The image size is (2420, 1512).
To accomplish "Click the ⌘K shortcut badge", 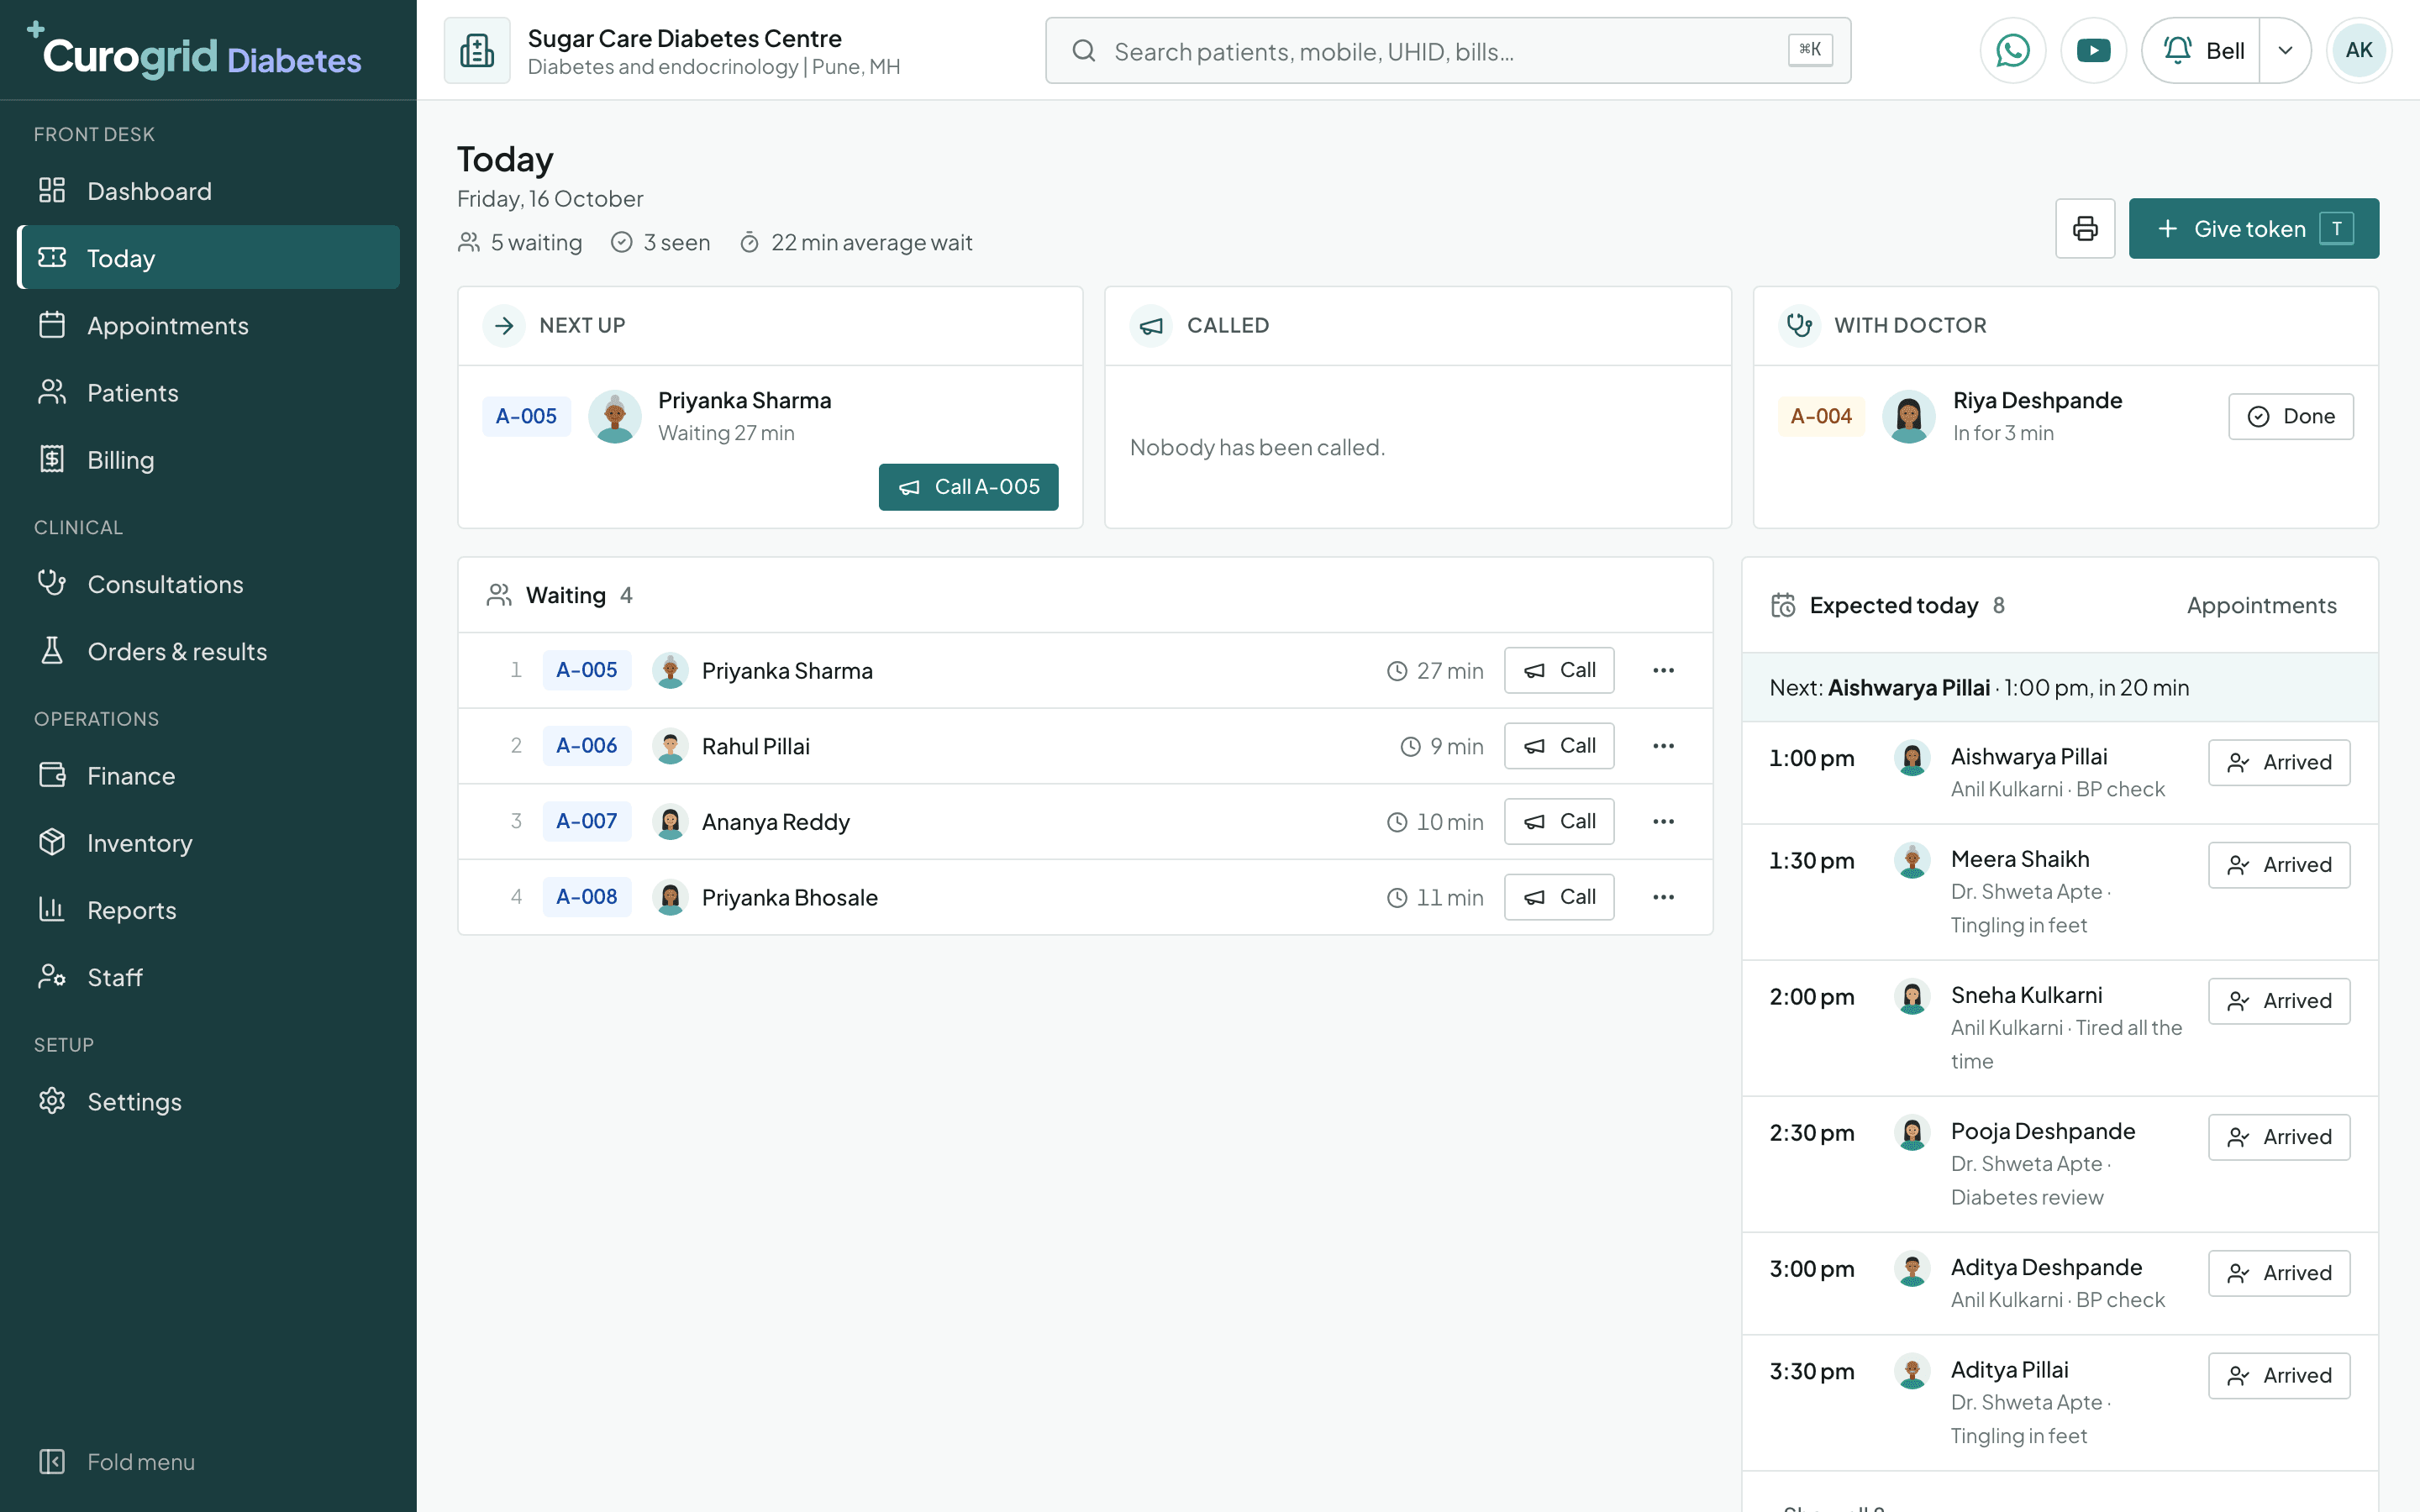I will [1810, 49].
